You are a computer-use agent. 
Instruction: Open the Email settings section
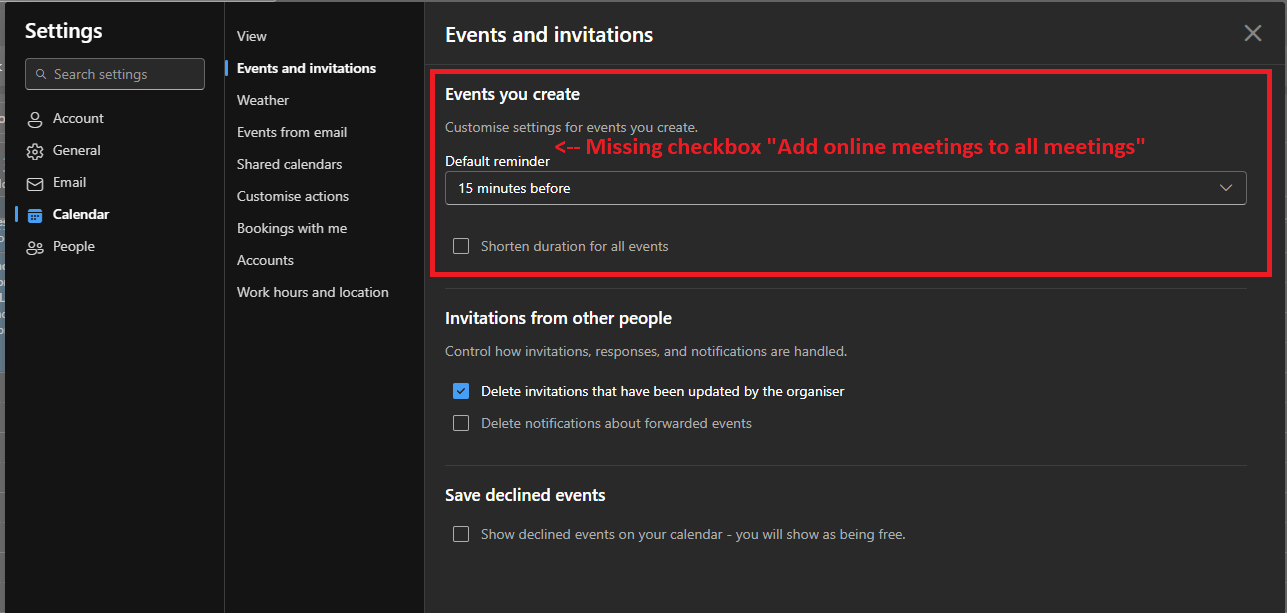[70, 182]
